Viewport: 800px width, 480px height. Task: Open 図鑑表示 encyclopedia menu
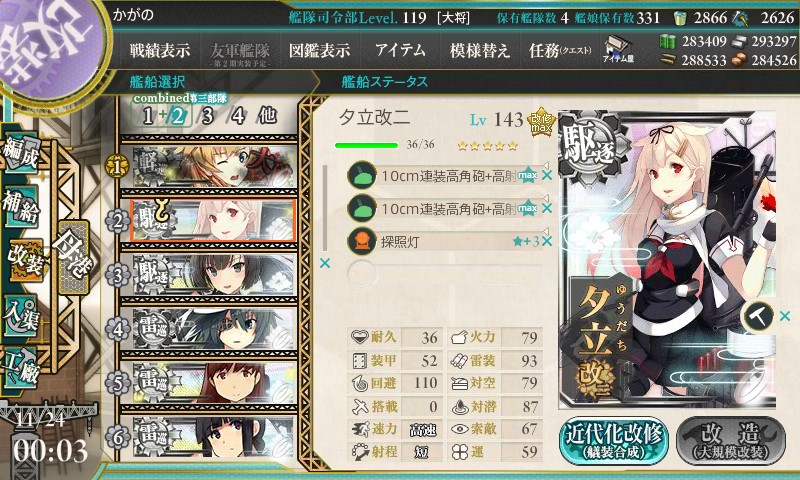(x=319, y=50)
